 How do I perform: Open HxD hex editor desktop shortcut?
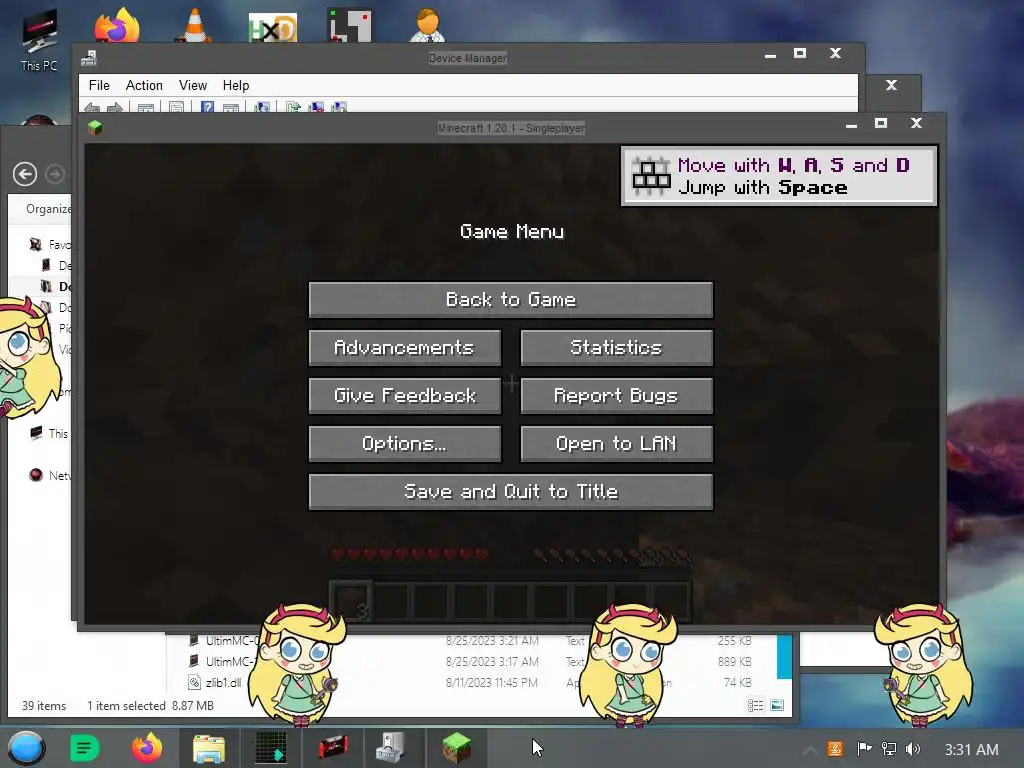(x=272, y=27)
